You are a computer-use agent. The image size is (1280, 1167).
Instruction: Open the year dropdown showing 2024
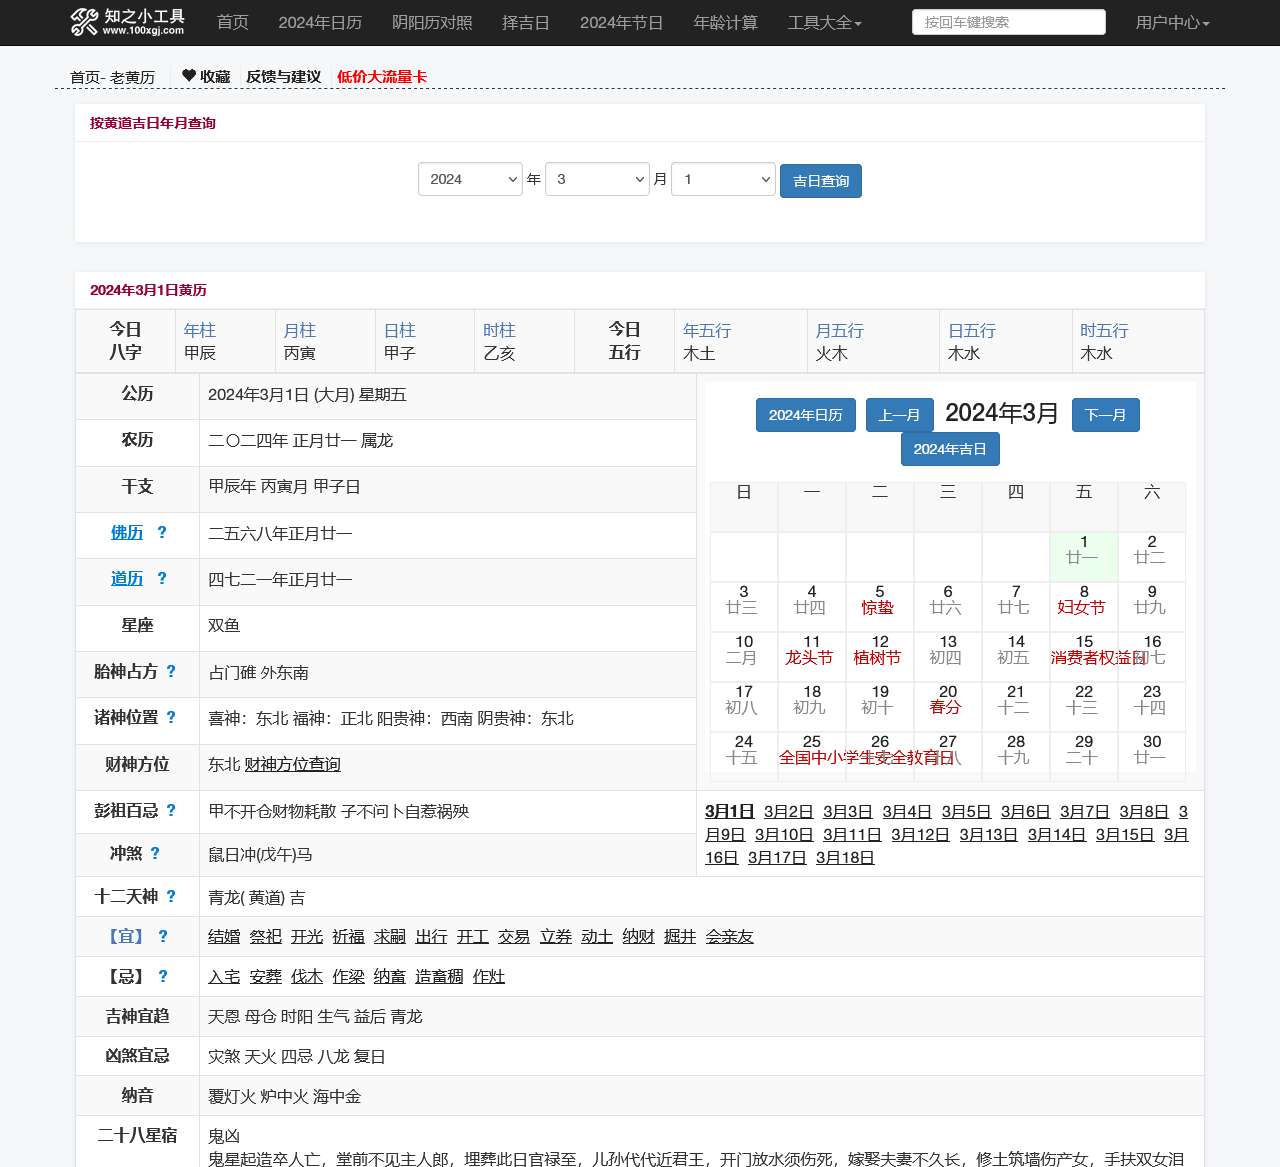[470, 179]
